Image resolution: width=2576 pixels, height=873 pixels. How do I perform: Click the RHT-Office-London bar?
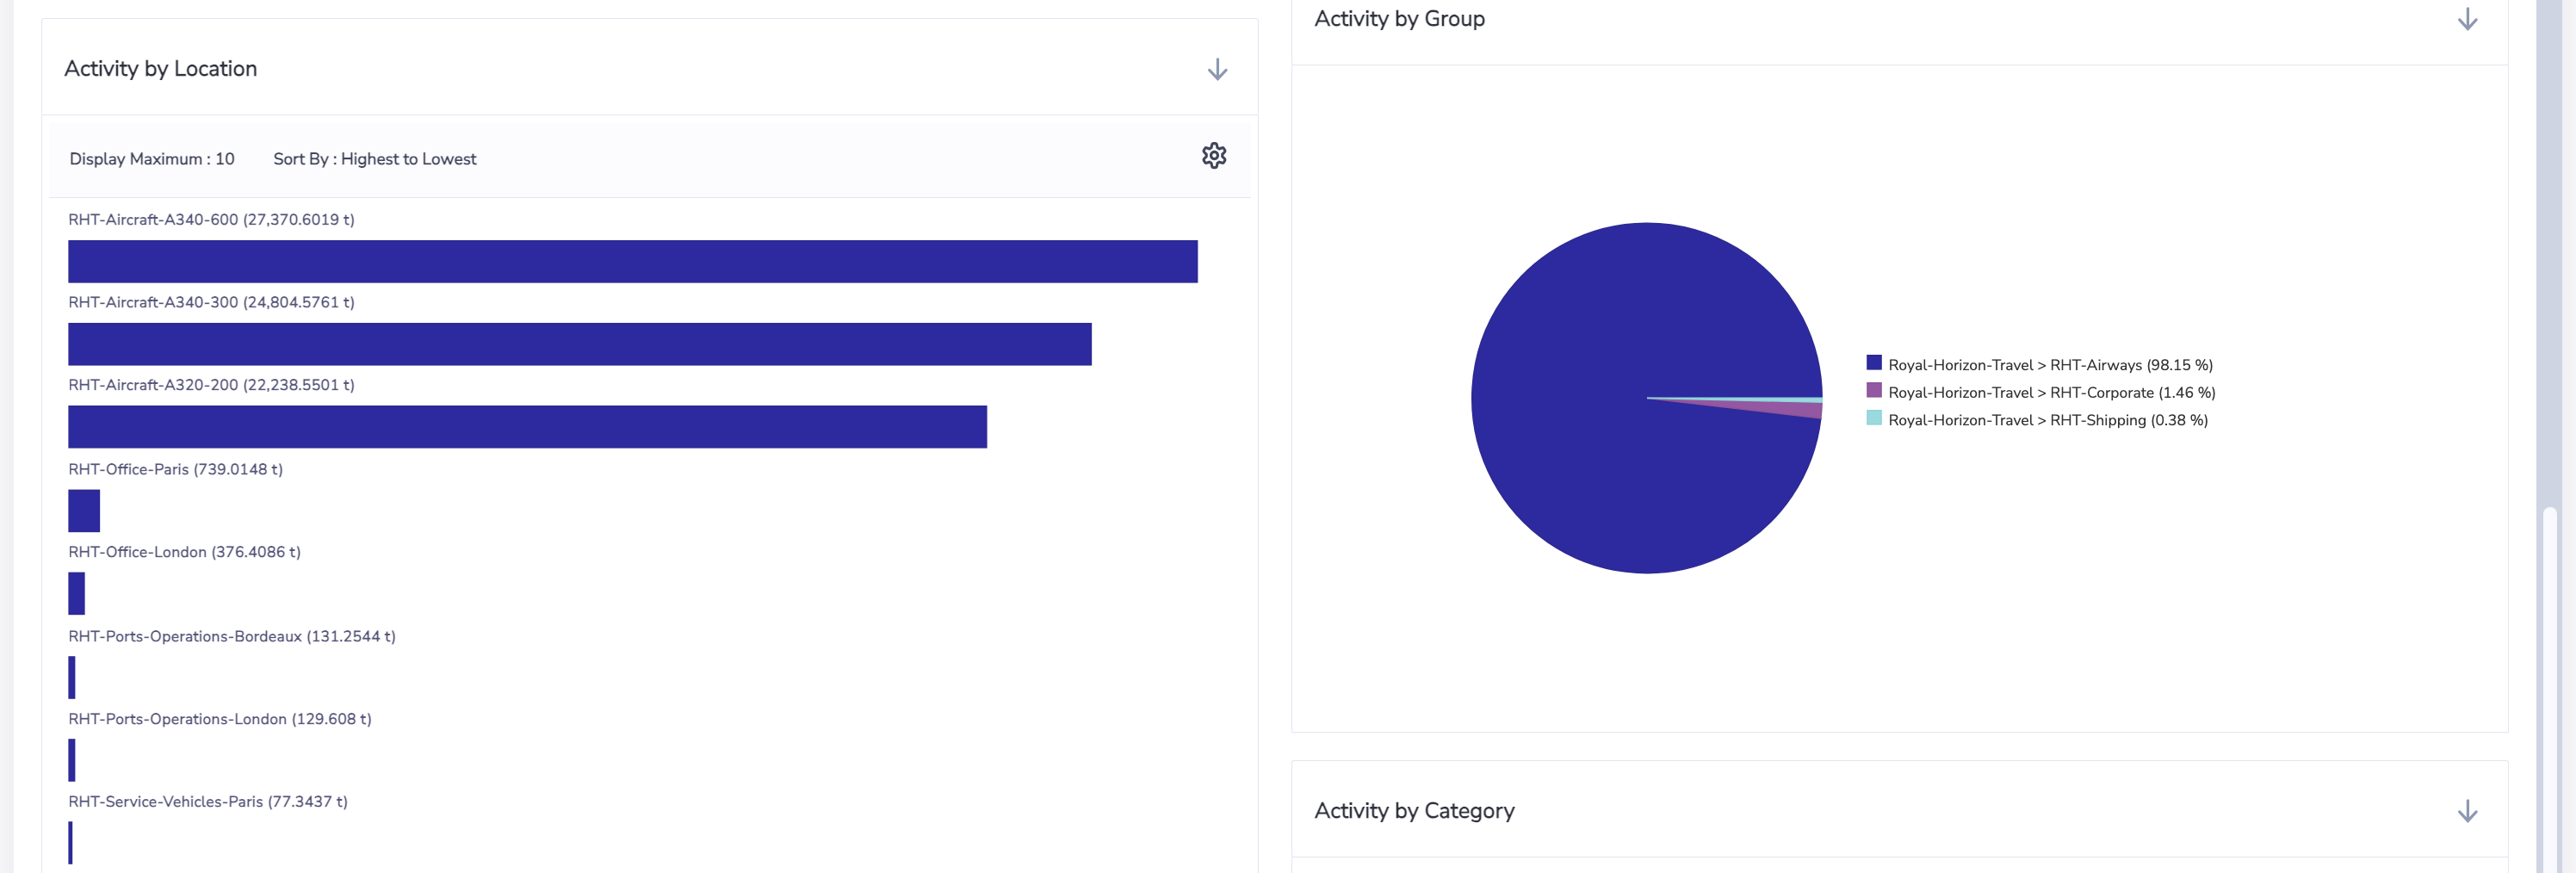click(x=76, y=593)
